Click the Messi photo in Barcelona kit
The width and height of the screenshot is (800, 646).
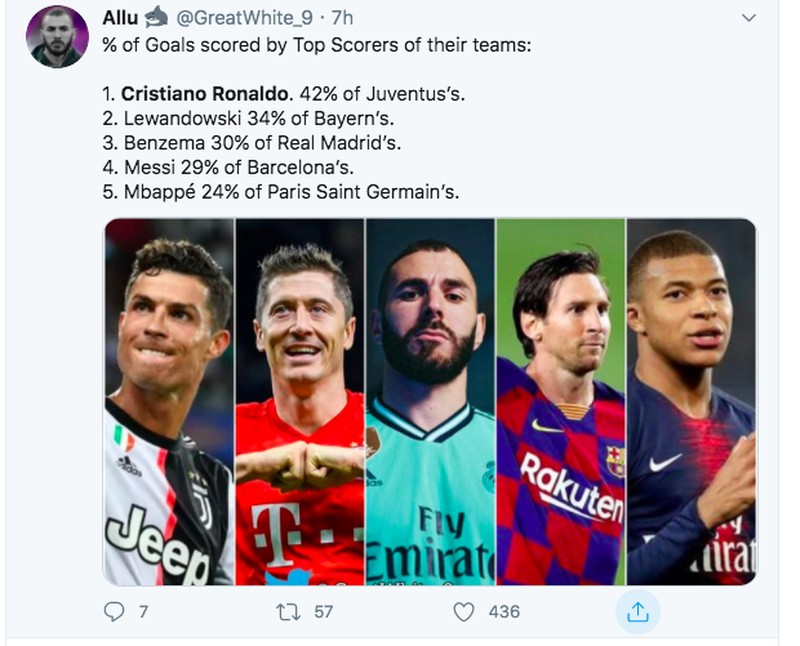tap(562, 400)
